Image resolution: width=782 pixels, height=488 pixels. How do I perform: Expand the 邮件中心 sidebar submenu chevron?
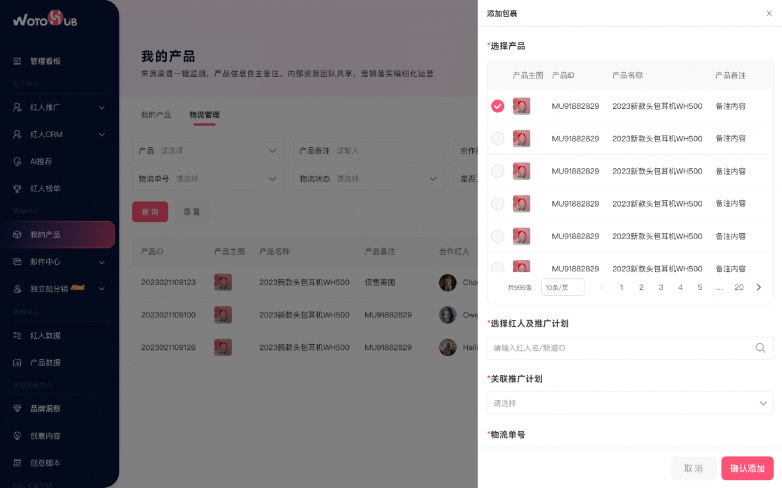pos(102,262)
